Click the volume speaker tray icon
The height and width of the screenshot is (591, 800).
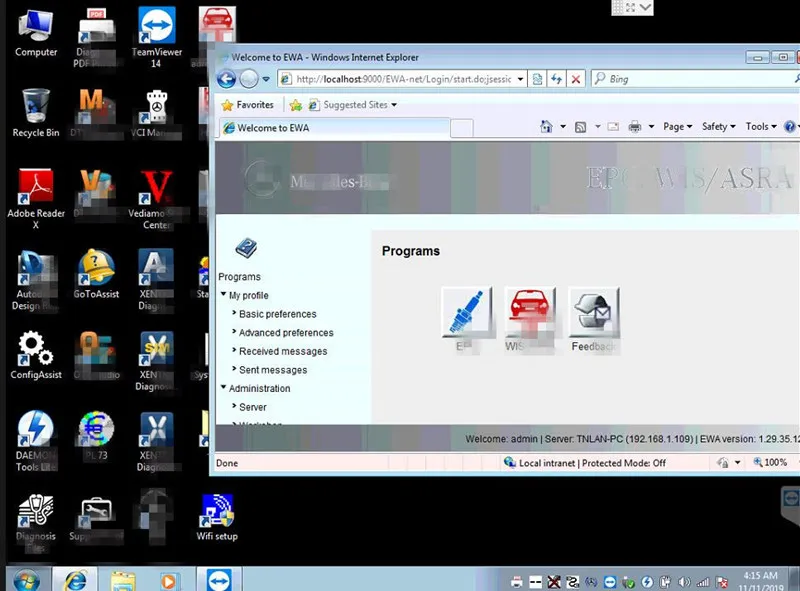[684, 582]
